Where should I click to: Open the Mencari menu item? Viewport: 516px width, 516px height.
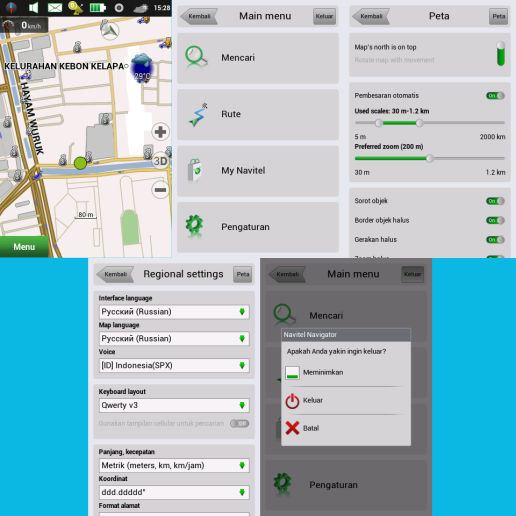[x=258, y=58]
